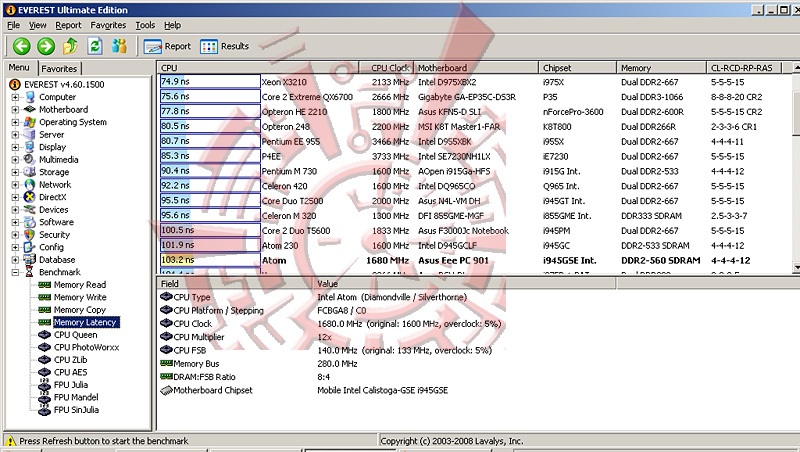
Task: Click the CPU PhotoWorxx chip icon
Action: [x=44, y=347]
